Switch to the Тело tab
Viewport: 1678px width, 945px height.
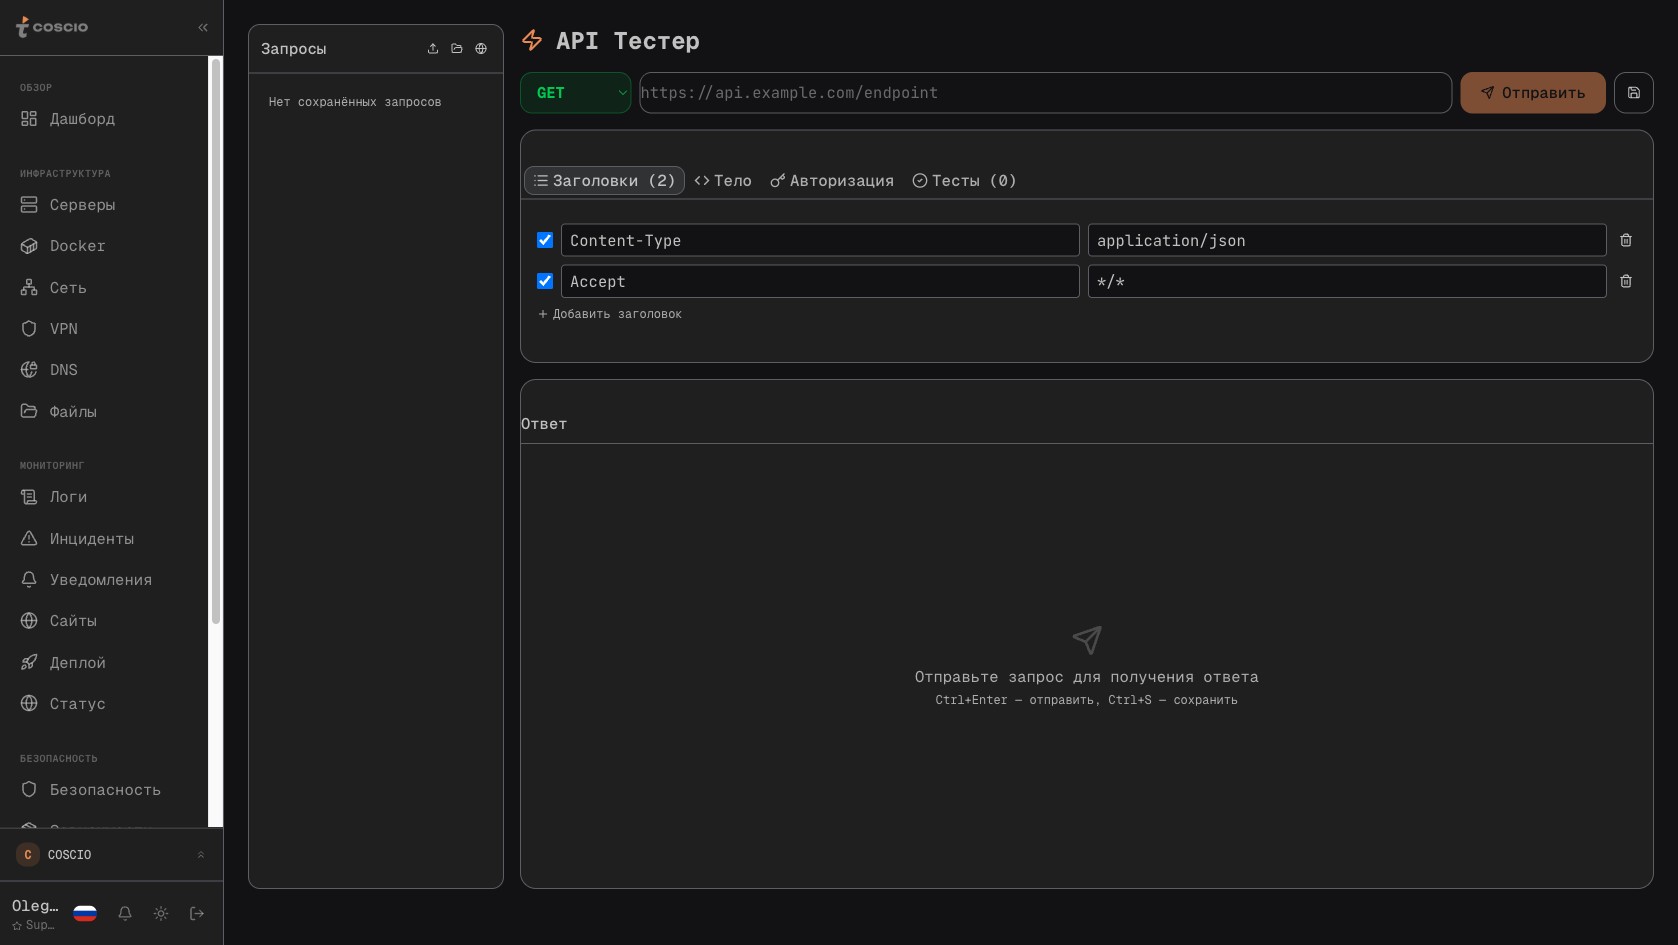[x=723, y=181]
